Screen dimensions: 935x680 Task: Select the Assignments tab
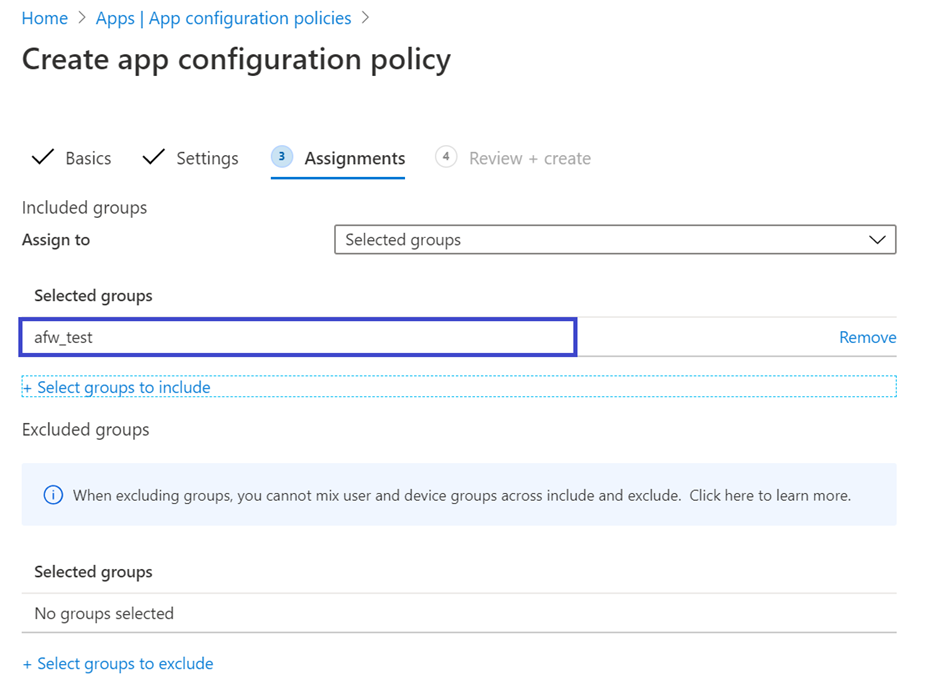coord(354,158)
